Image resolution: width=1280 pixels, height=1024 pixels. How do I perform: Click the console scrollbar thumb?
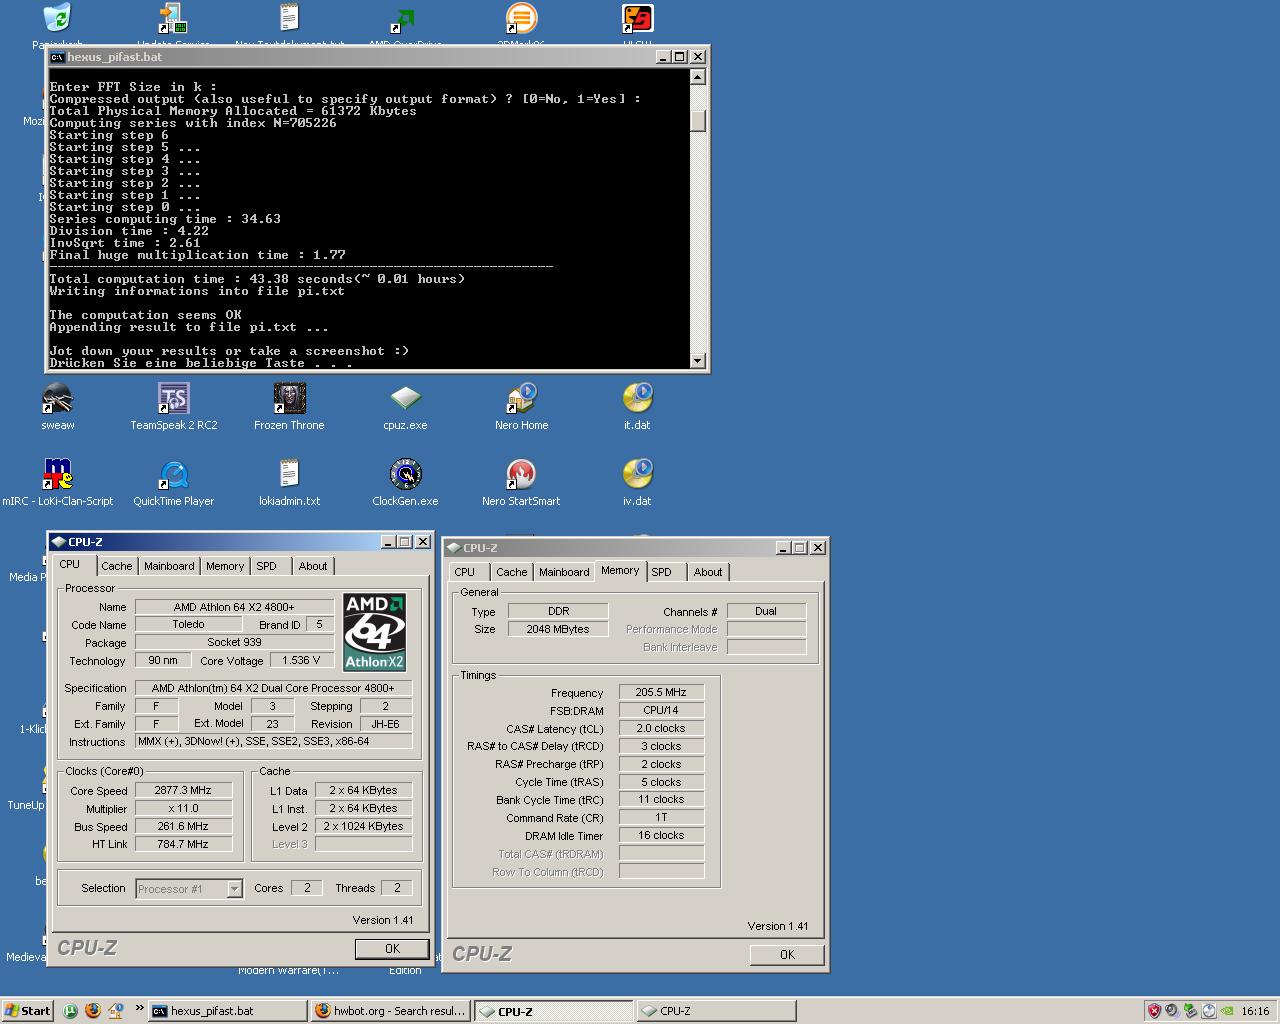pos(698,120)
